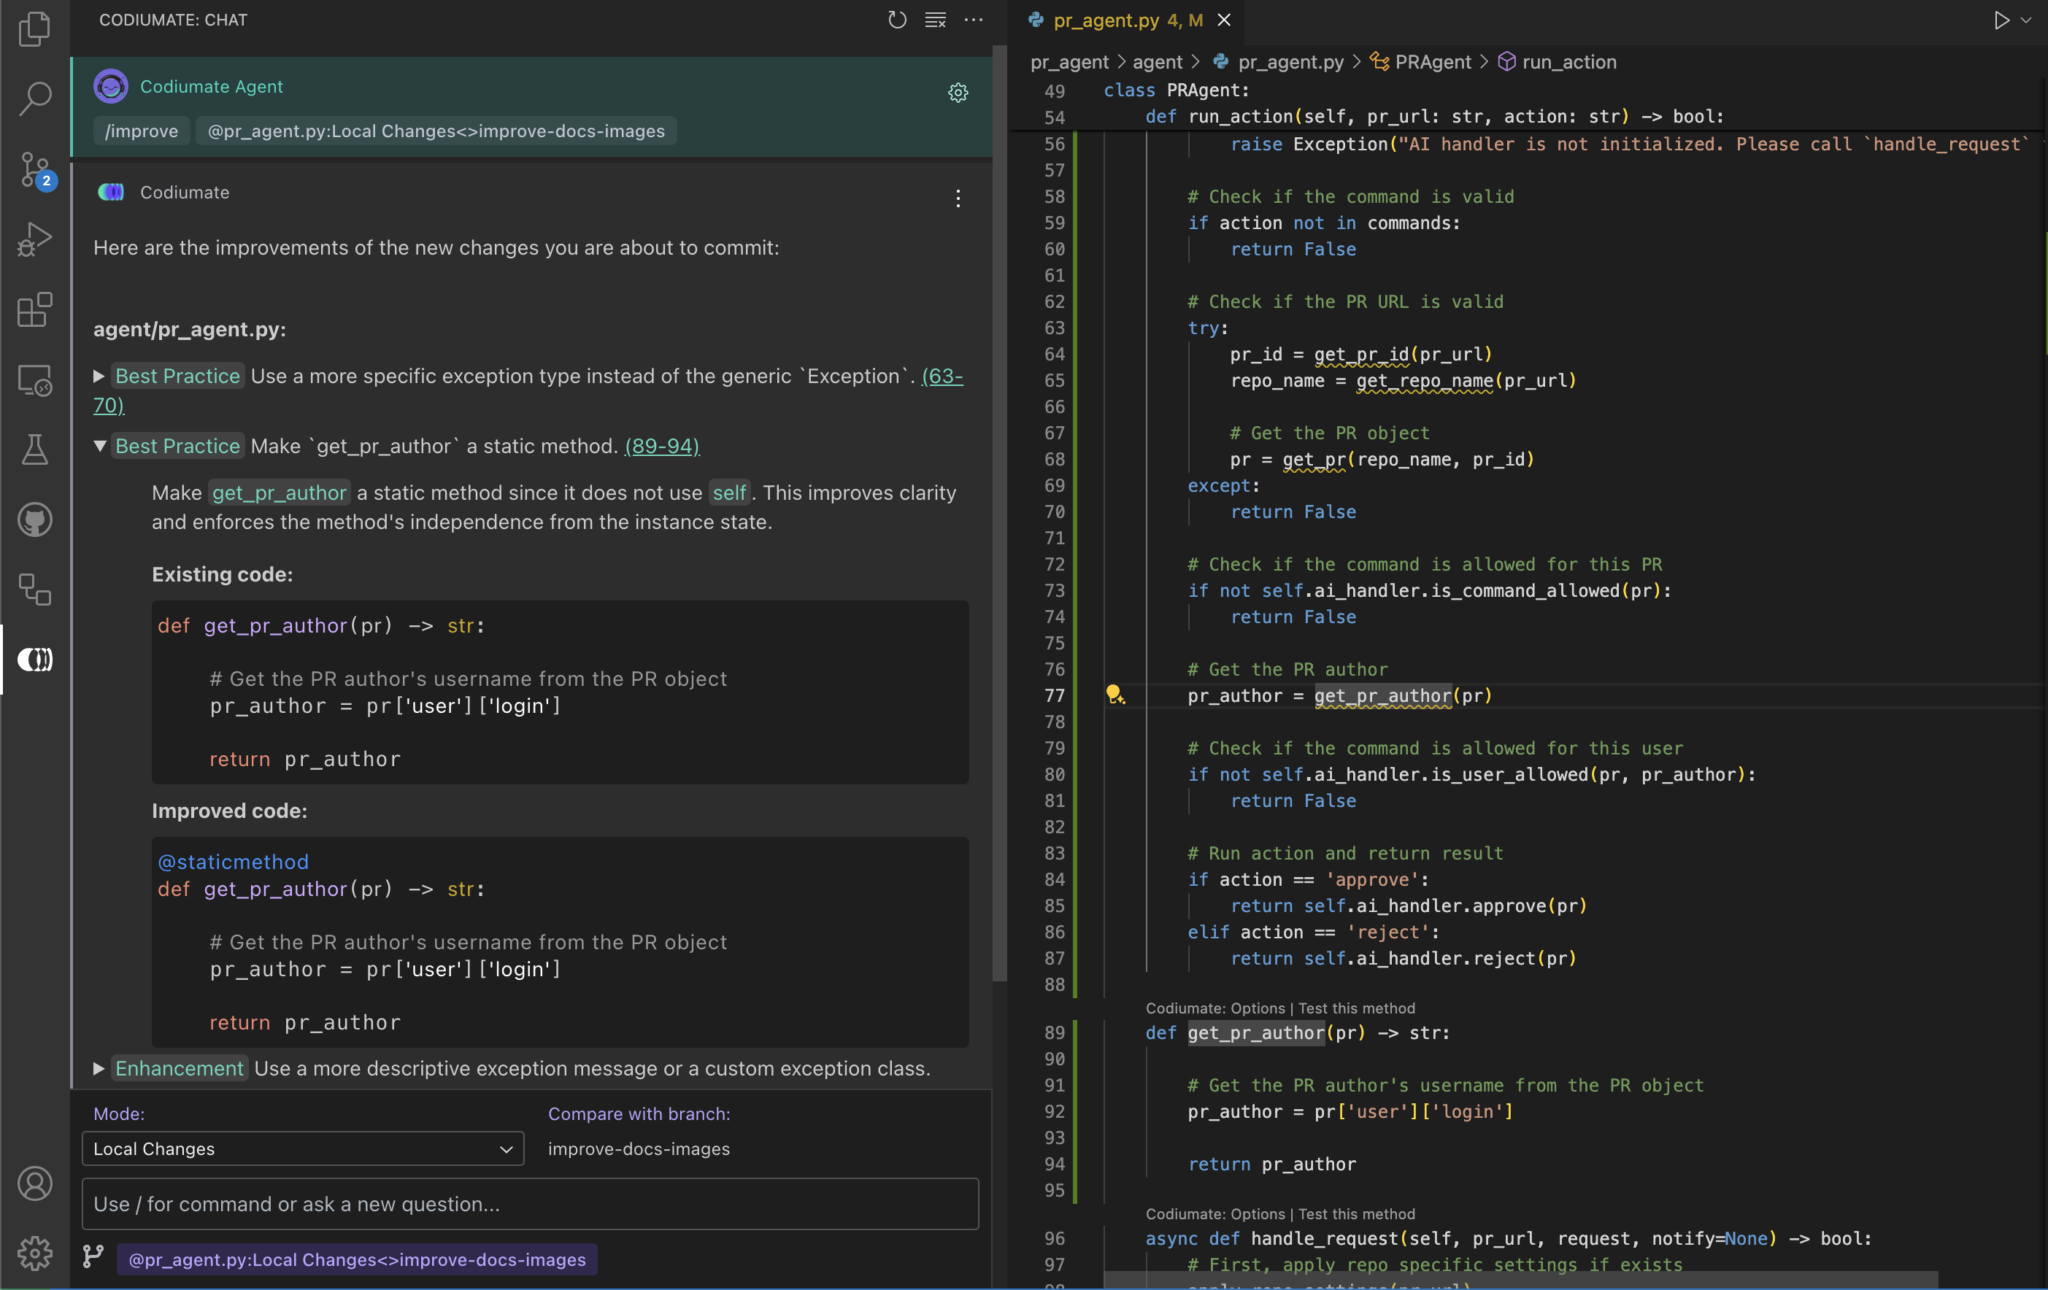
Task: Open the Extensions view icon
Action: [35, 310]
